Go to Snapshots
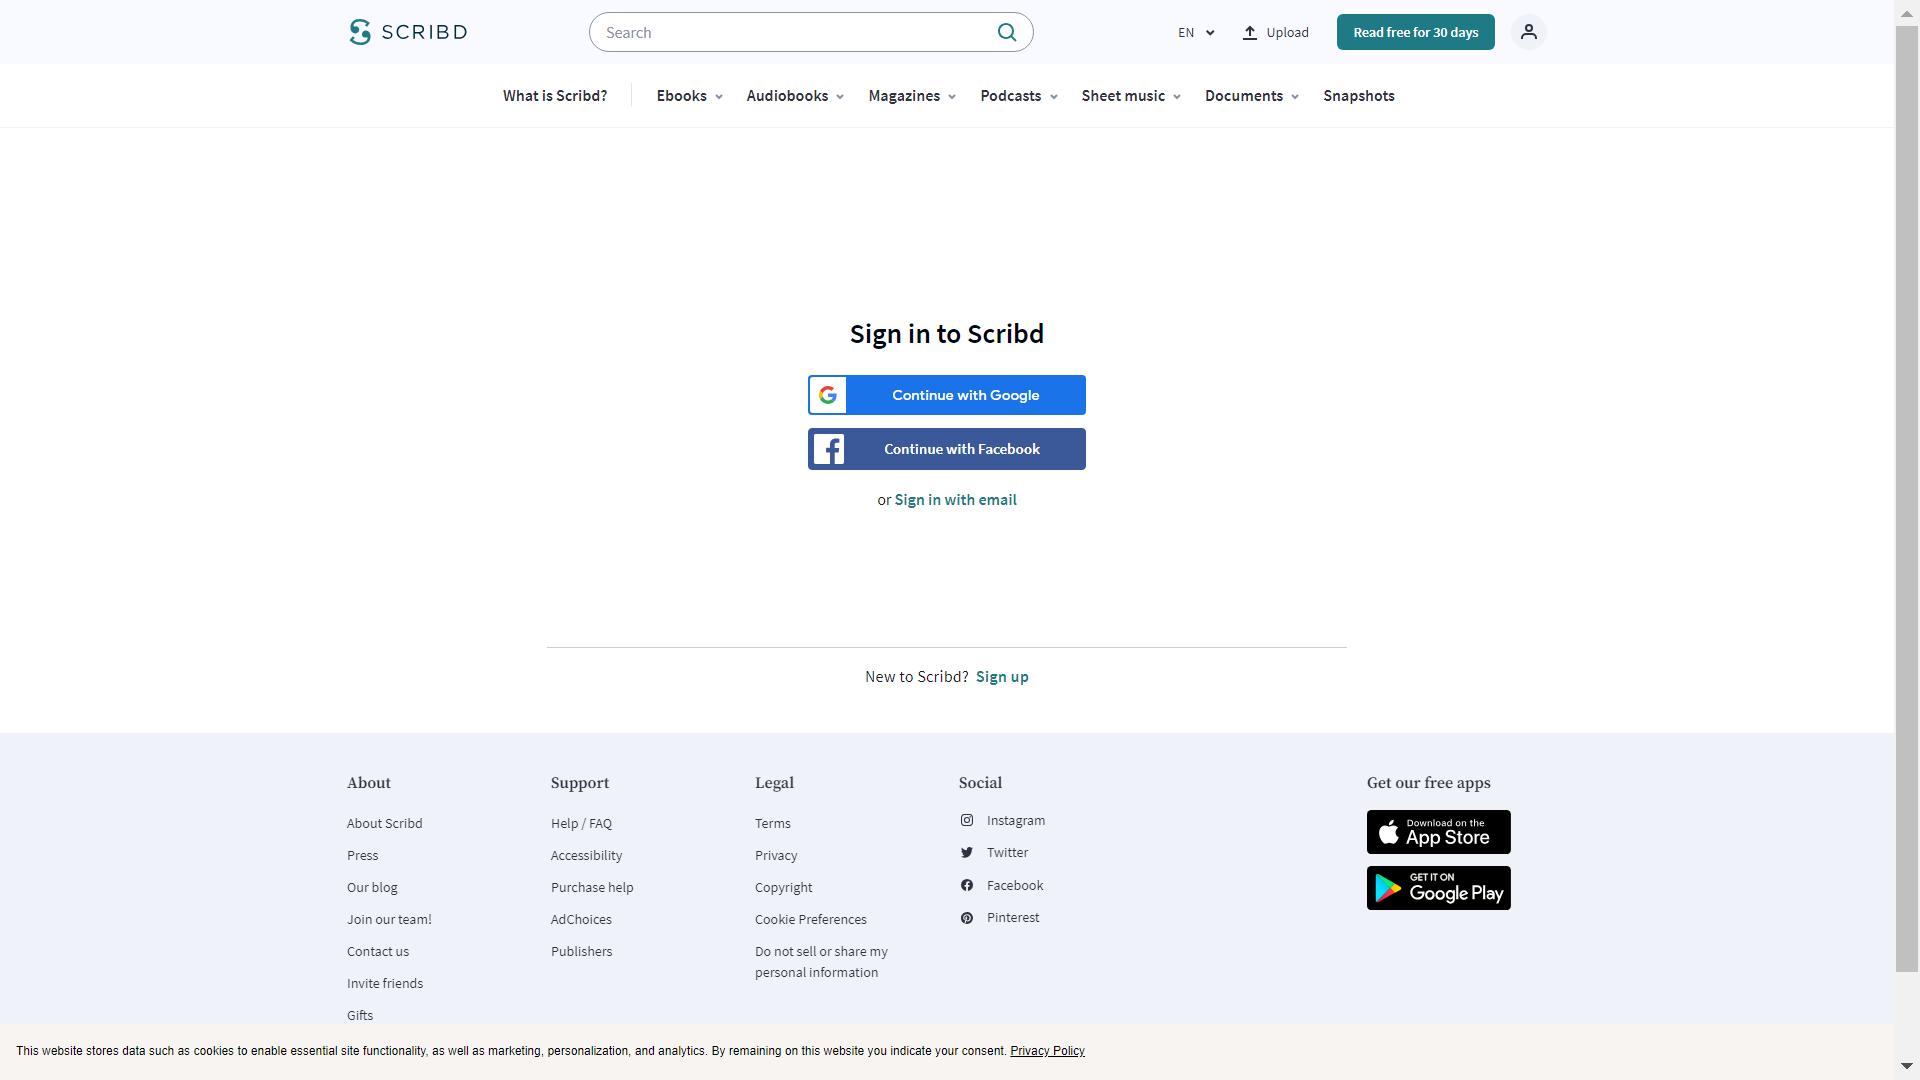Image resolution: width=1920 pixels, height=1080 pixels. [1359, 96]
